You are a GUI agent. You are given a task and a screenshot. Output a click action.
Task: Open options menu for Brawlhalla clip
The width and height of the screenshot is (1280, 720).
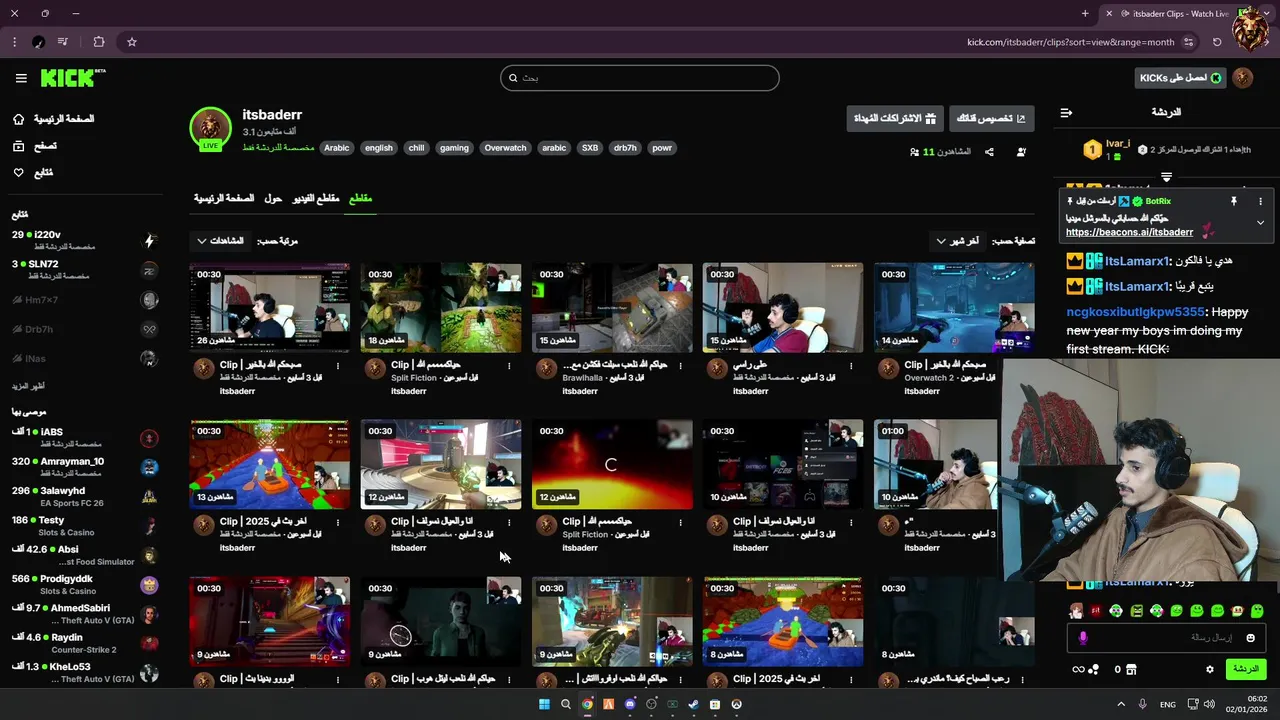click(x=680, y=366)
